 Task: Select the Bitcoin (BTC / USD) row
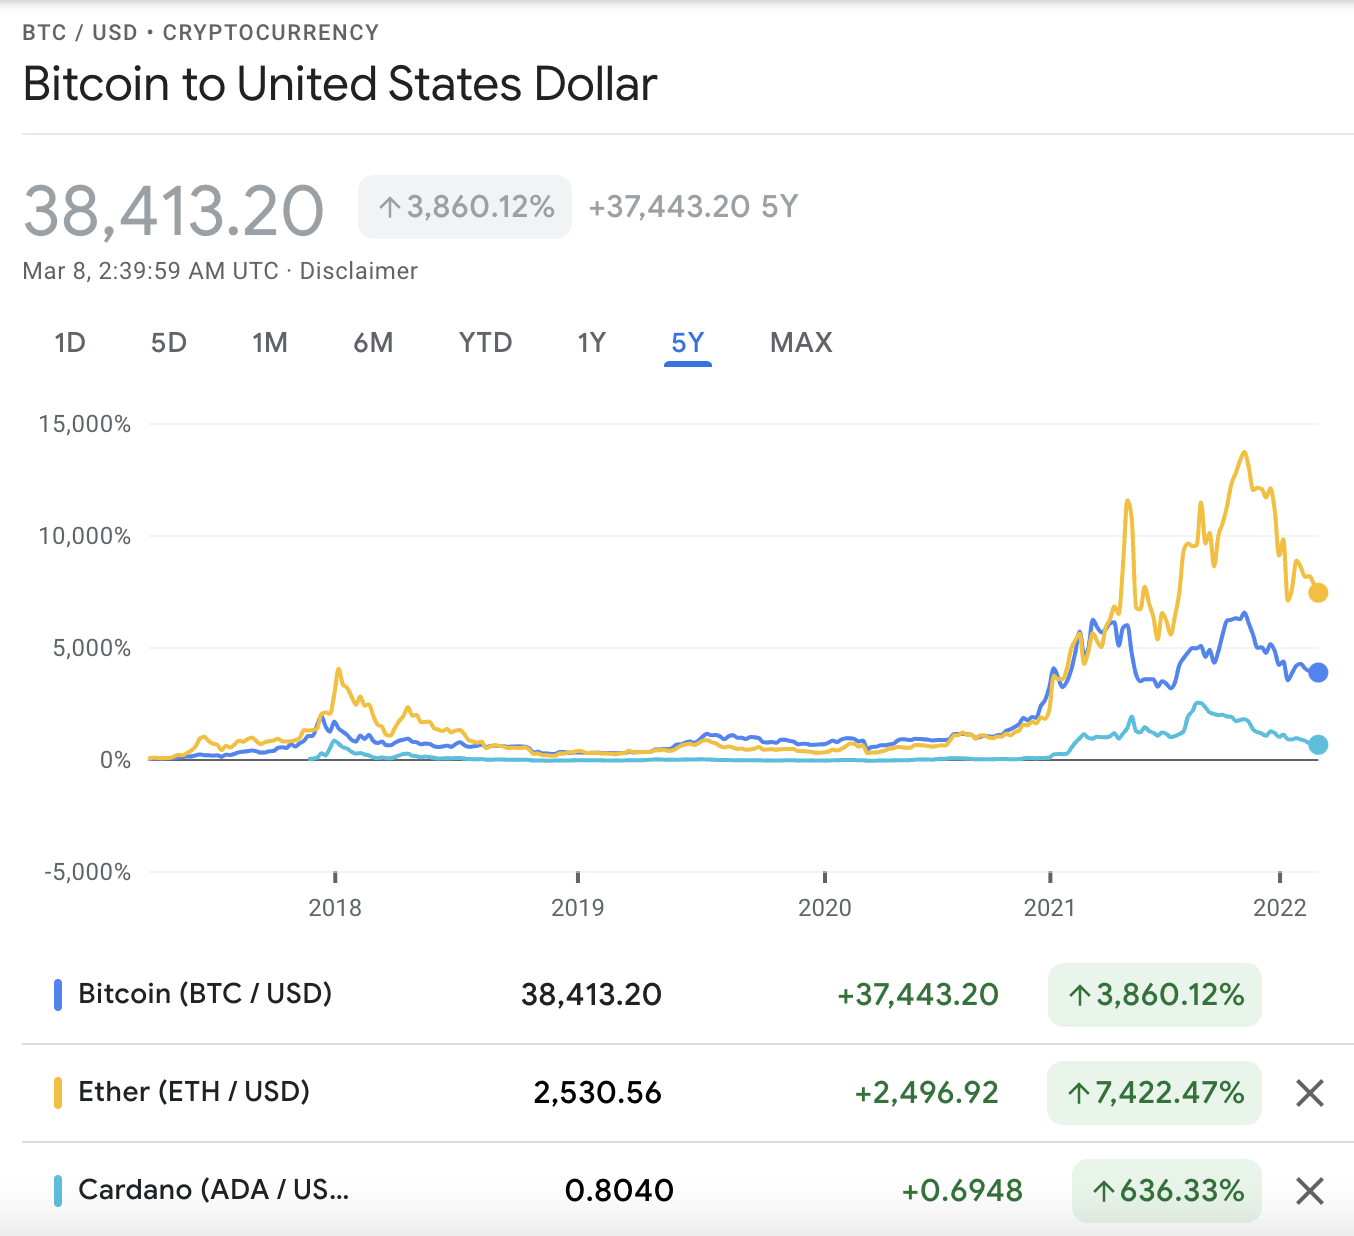205,994
